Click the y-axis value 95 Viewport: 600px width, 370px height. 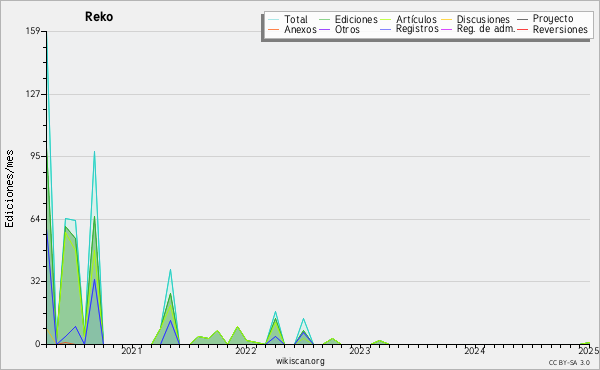pyautogui.click(x=35, y=156)
